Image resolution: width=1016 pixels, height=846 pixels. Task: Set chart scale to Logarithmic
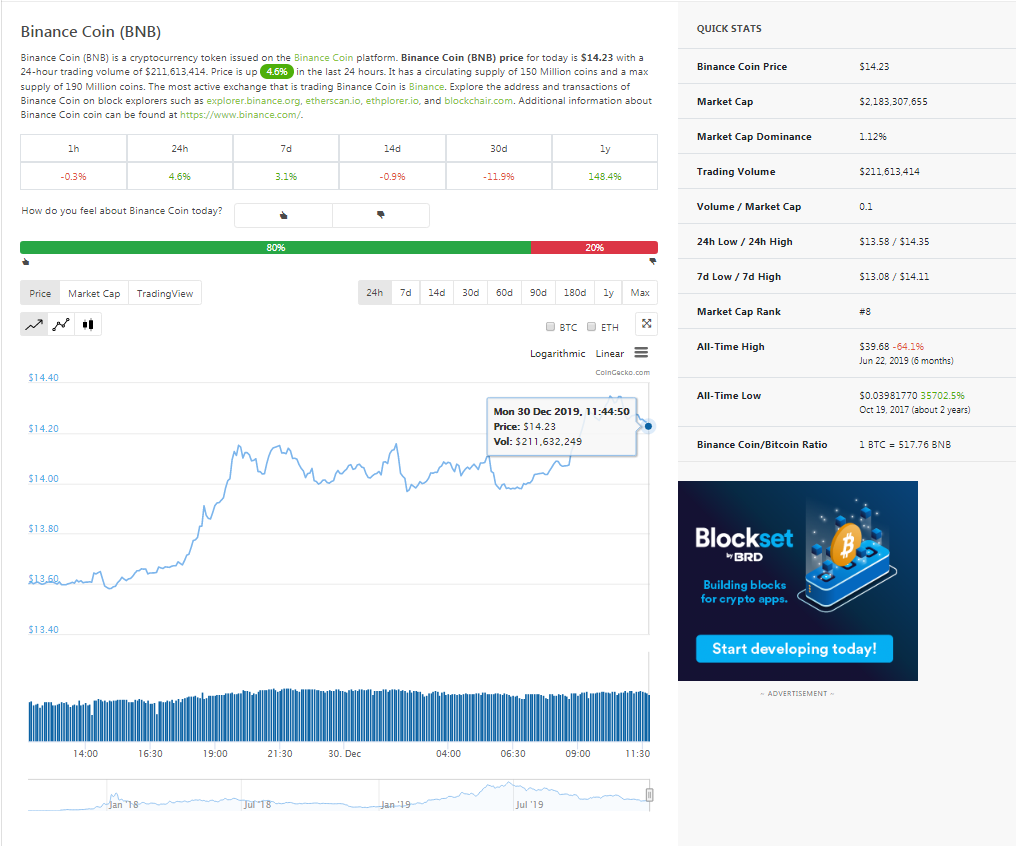pos(557,354)
